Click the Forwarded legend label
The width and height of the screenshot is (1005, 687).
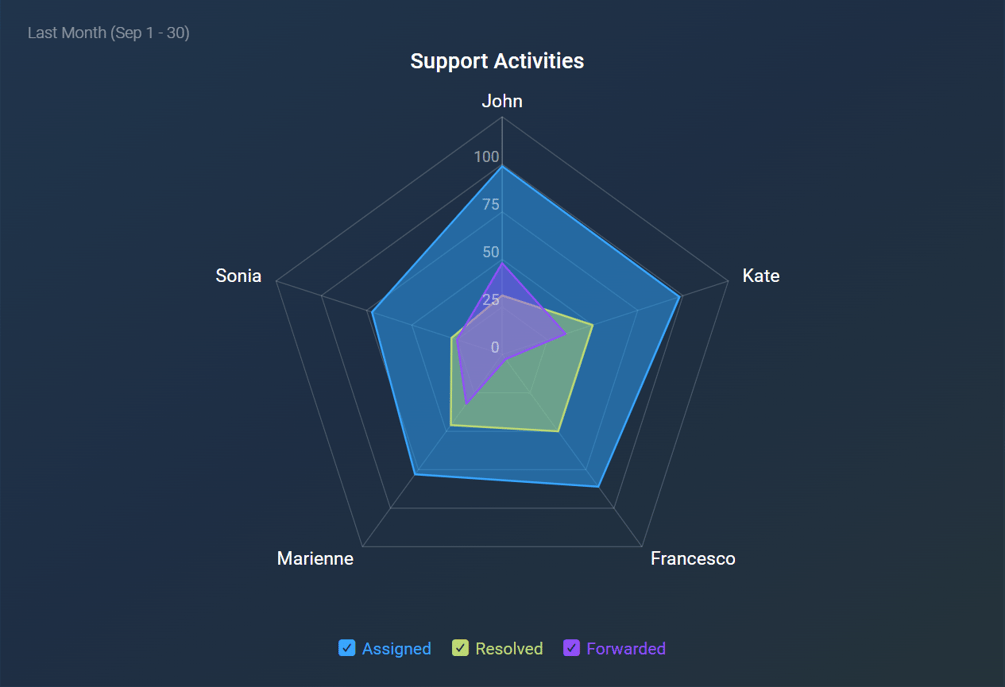(626, 648)
